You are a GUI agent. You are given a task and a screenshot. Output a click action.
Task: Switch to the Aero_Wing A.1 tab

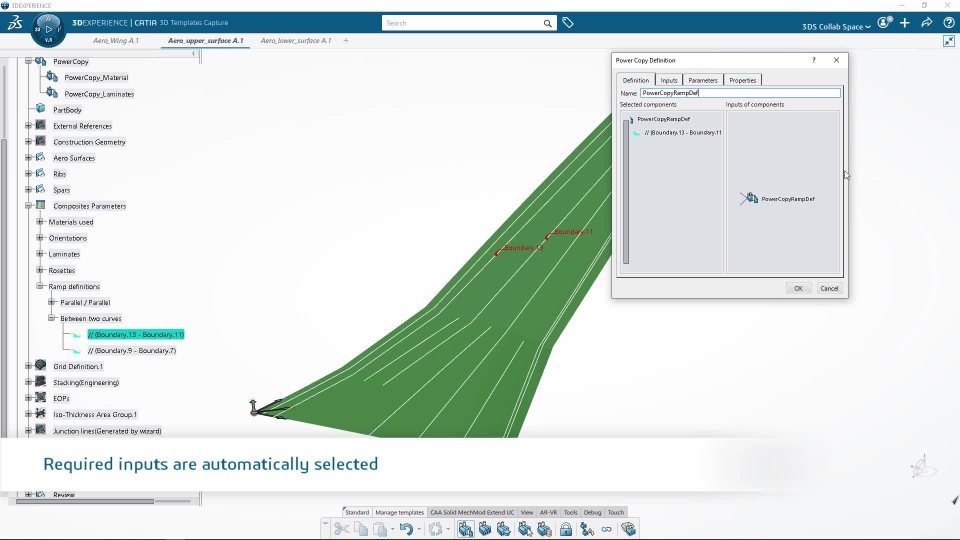116,40
